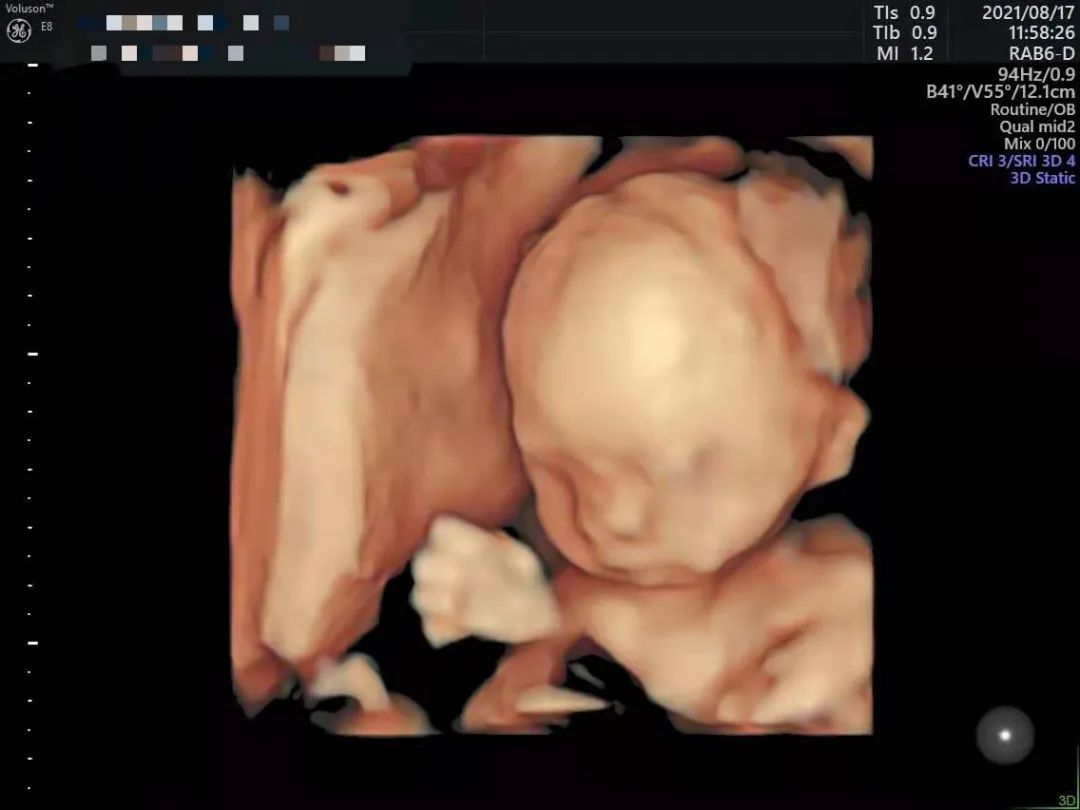Click the Routine/OB preset label
The height and width of the screenshot is (810, 1080).
[1032, 109]
